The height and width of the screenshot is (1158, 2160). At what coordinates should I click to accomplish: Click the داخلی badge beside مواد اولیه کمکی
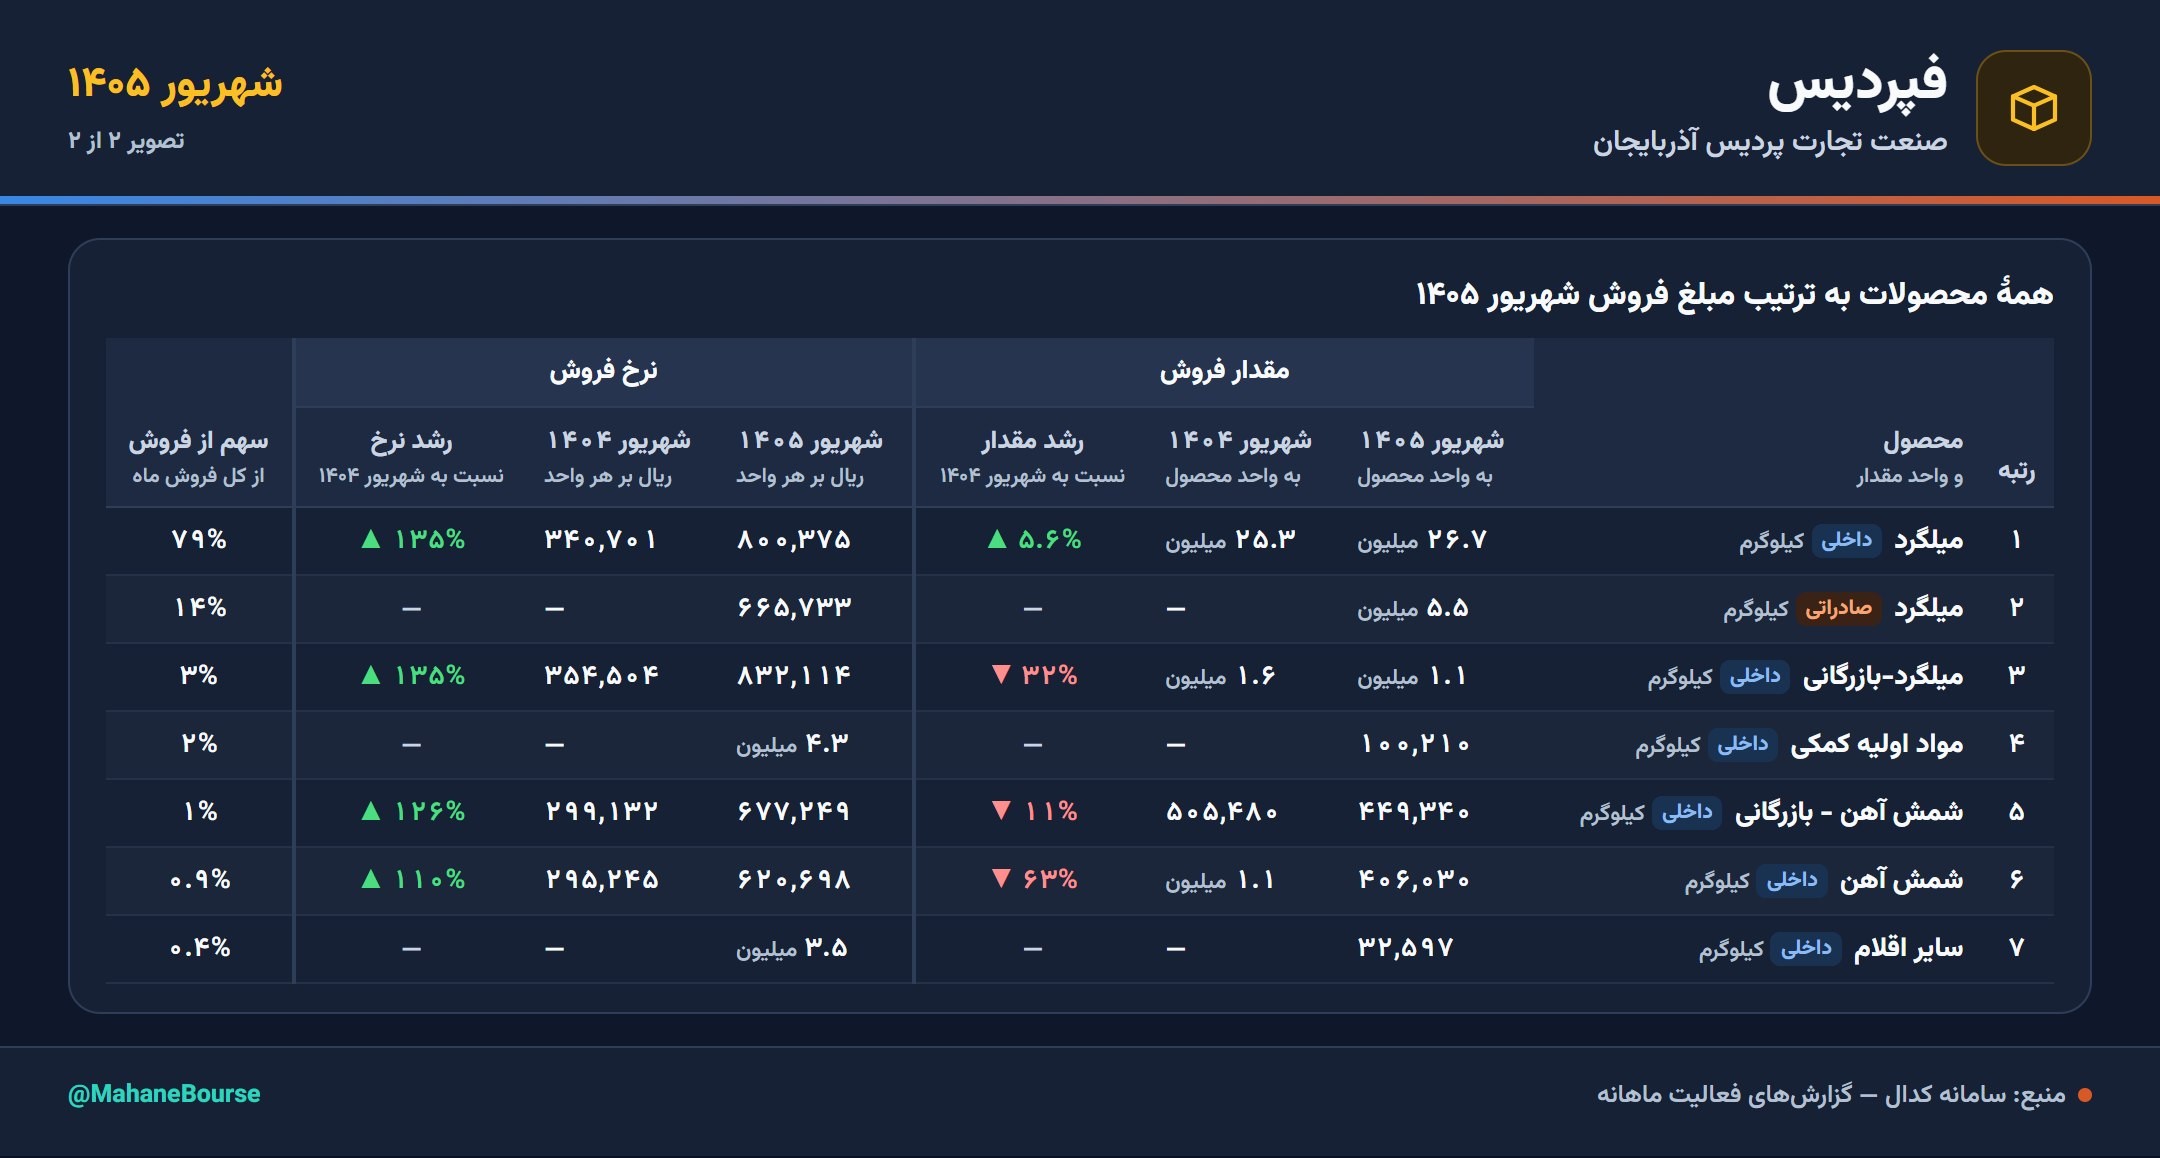1742,744
